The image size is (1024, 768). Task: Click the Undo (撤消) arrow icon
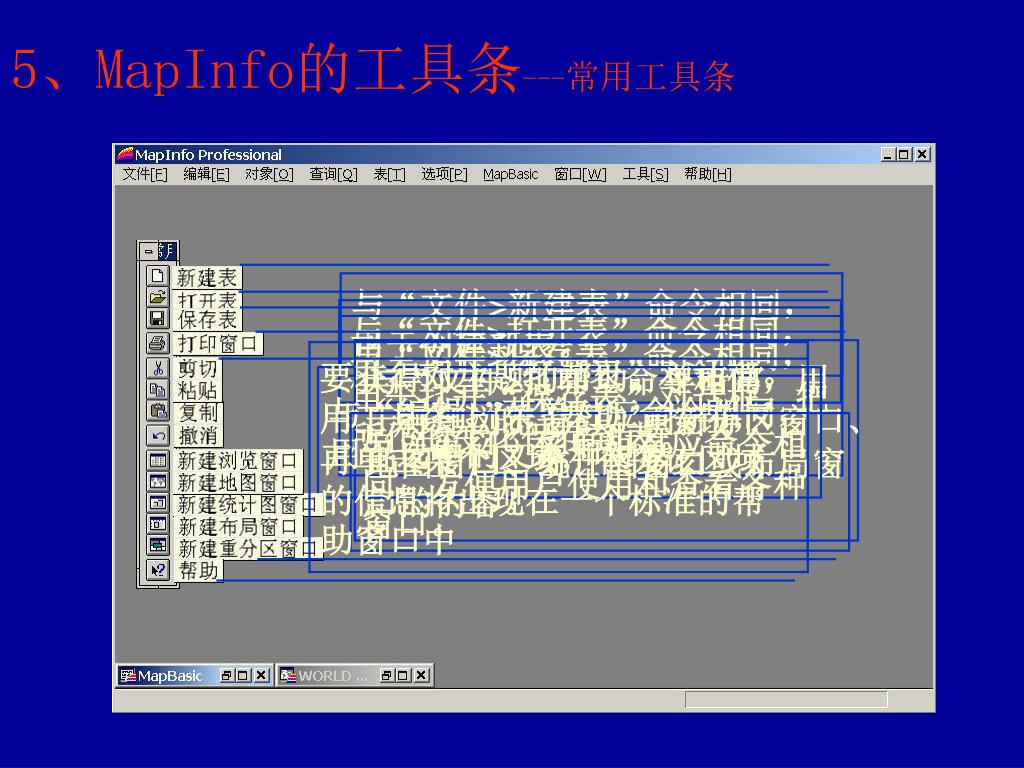pyautogui.click(x=157, y=435)
